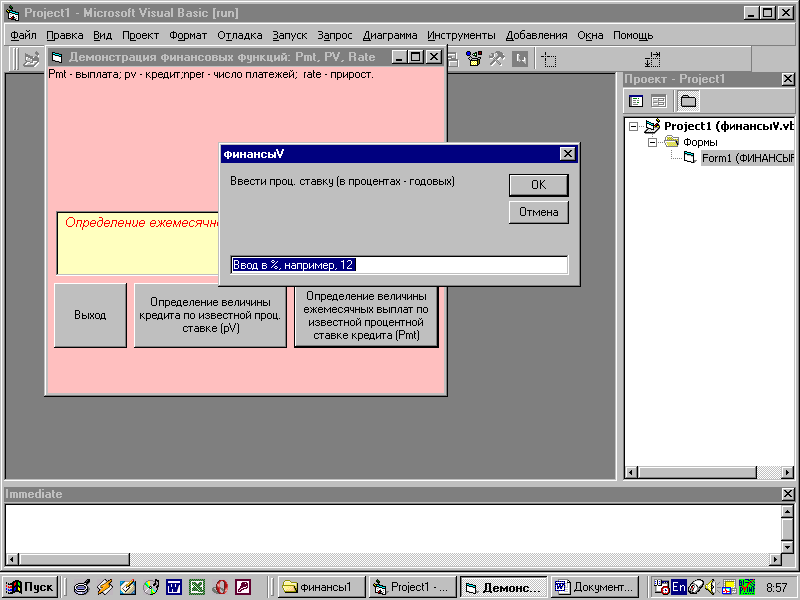Open the Вид menu
The image size is (800, 600).
coord(103,35)
